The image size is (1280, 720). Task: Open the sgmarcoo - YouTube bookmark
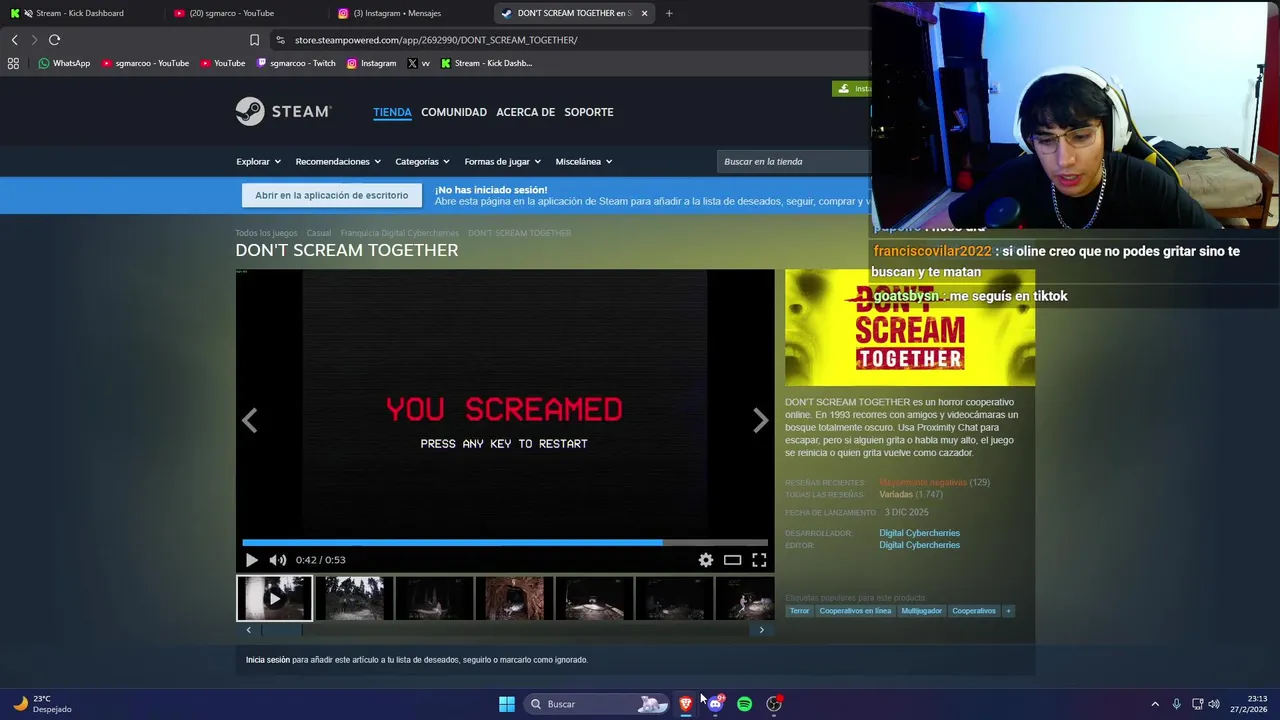145,63
